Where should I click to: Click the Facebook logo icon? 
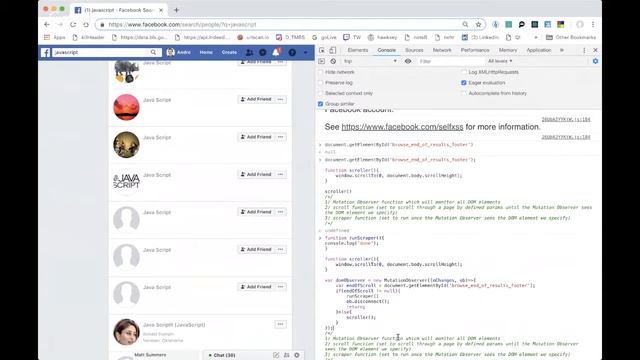[46, 52]
